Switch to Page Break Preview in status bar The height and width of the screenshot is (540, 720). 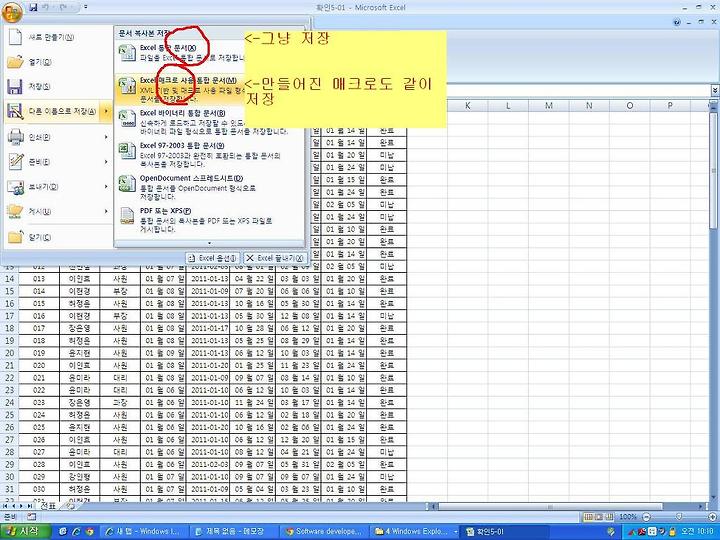[610, 517]
